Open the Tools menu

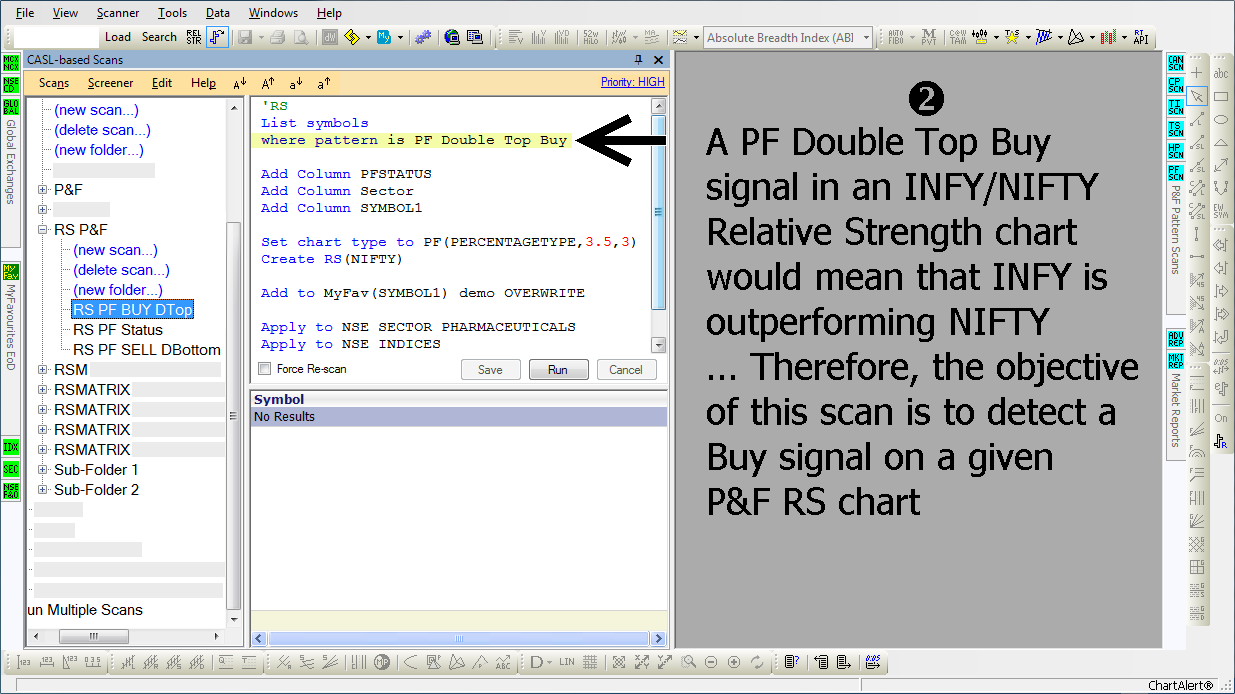[x=173, y=13]
